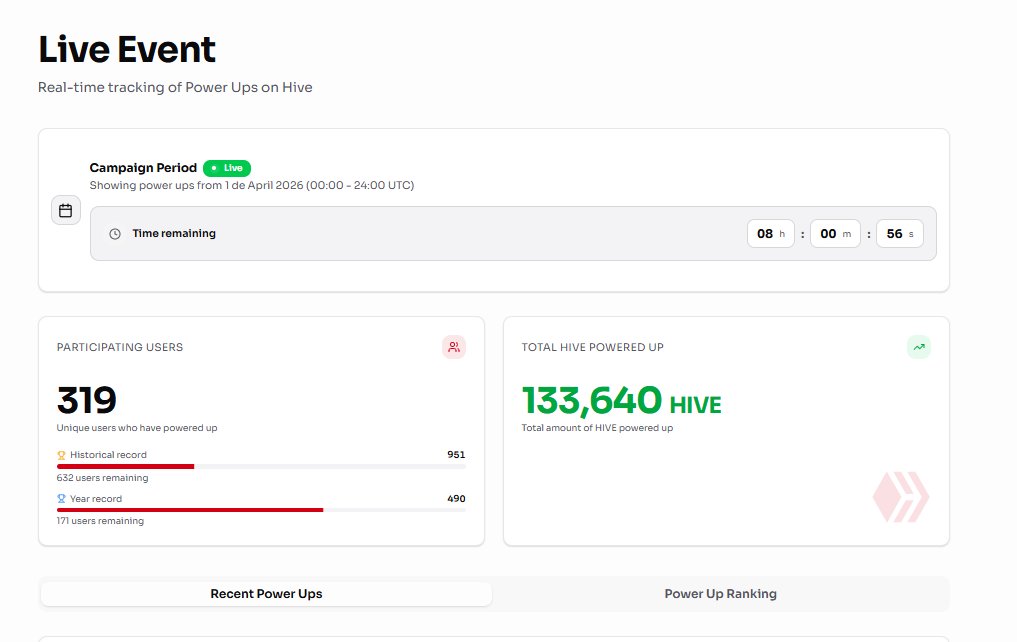
Task: Click the clock icon next to Time remaining
Action: pos(115,234)
